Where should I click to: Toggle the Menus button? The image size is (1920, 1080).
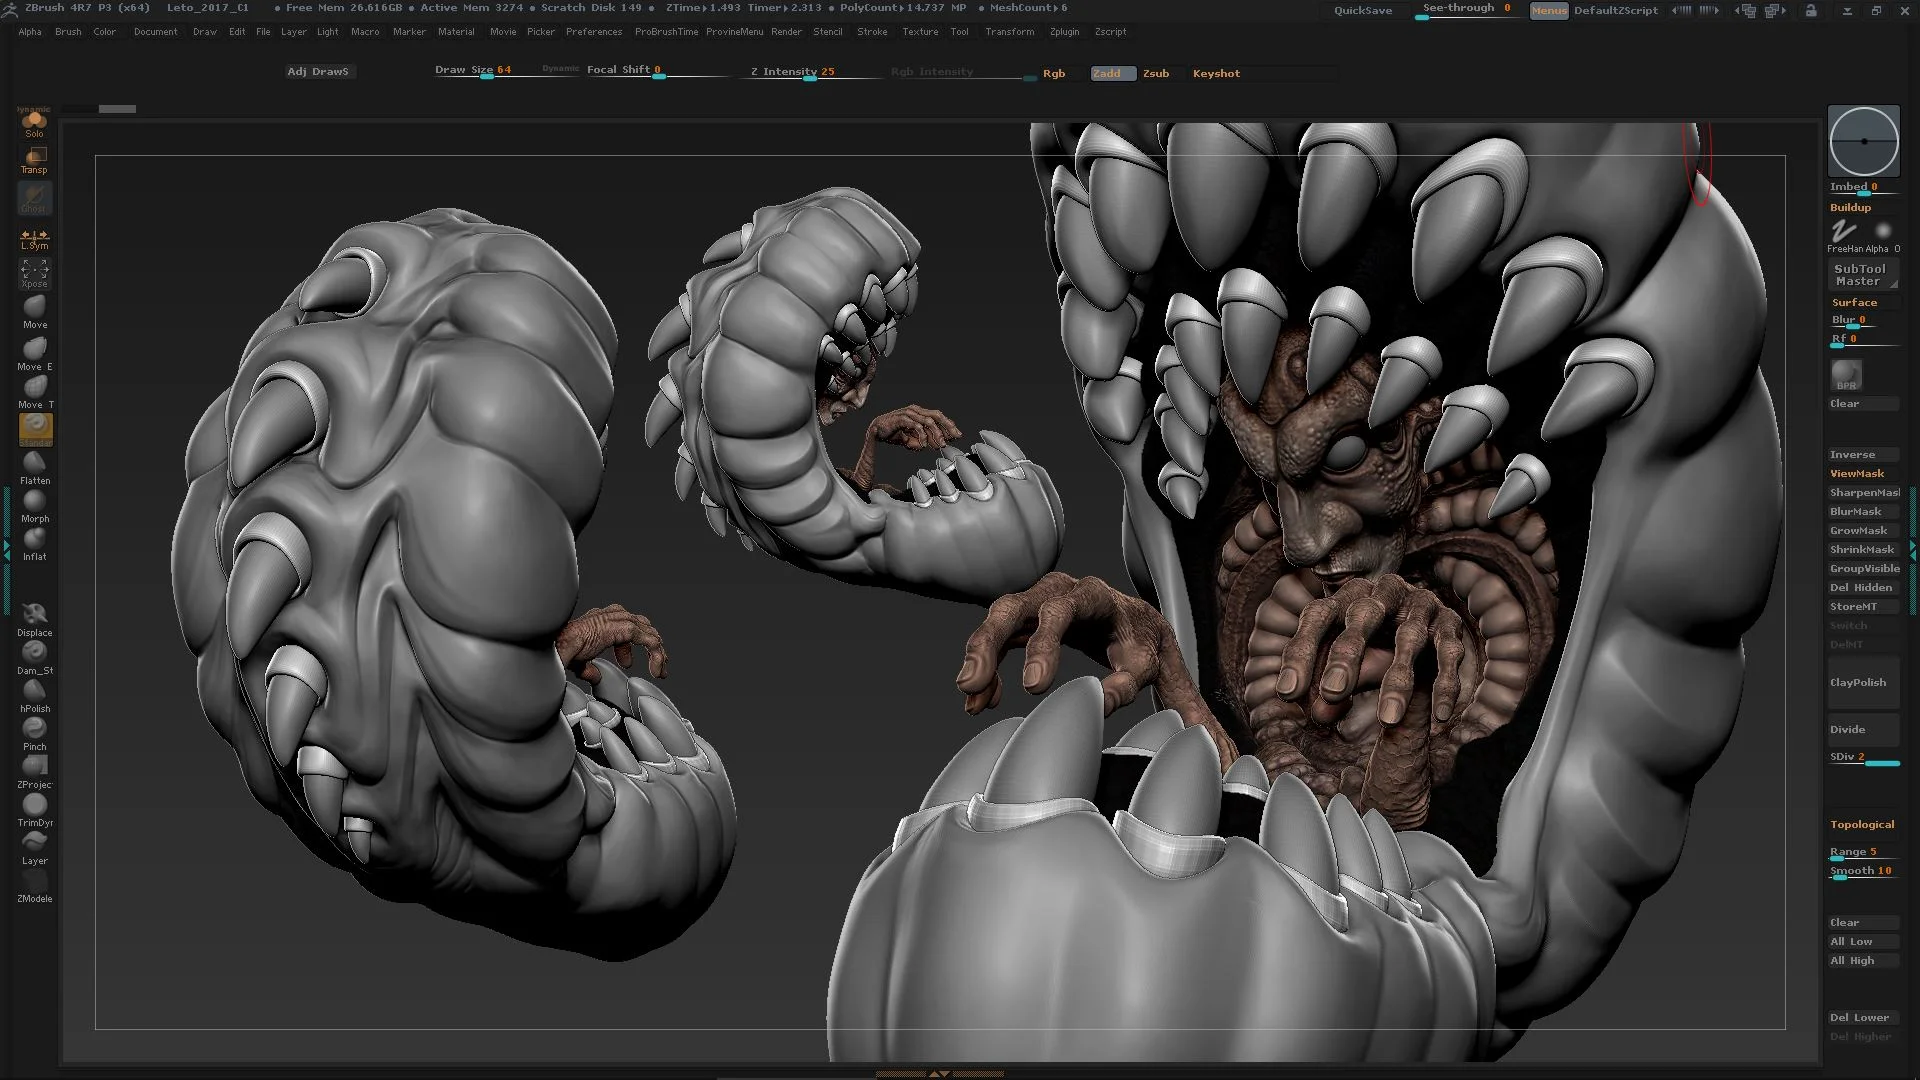(1548, 11)
